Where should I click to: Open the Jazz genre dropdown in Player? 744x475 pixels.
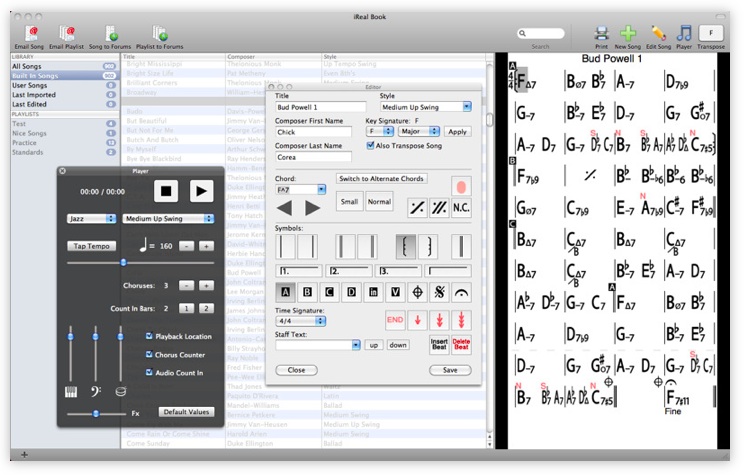coord(91,218)
